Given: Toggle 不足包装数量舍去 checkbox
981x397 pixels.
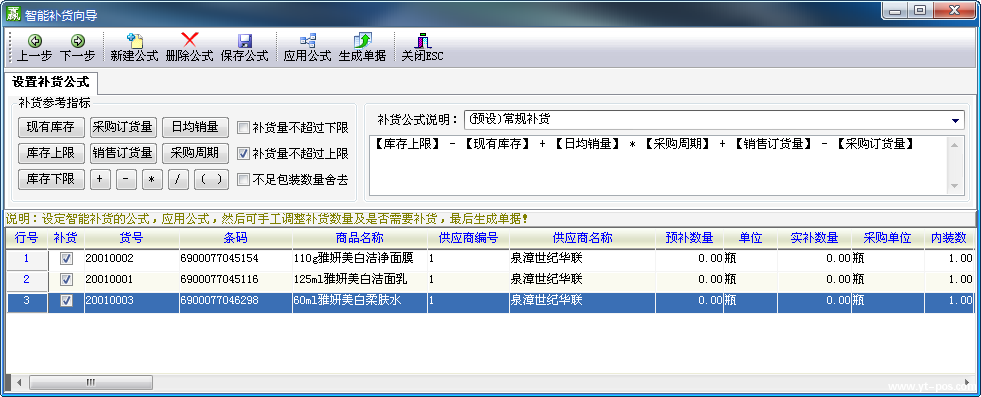Looking at the screenshot, I should tap(243, 180).
